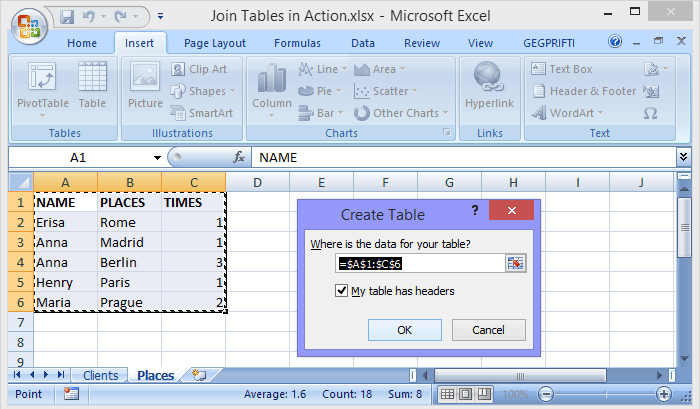Open the GEGPRIFTI tab

point(549,43)
